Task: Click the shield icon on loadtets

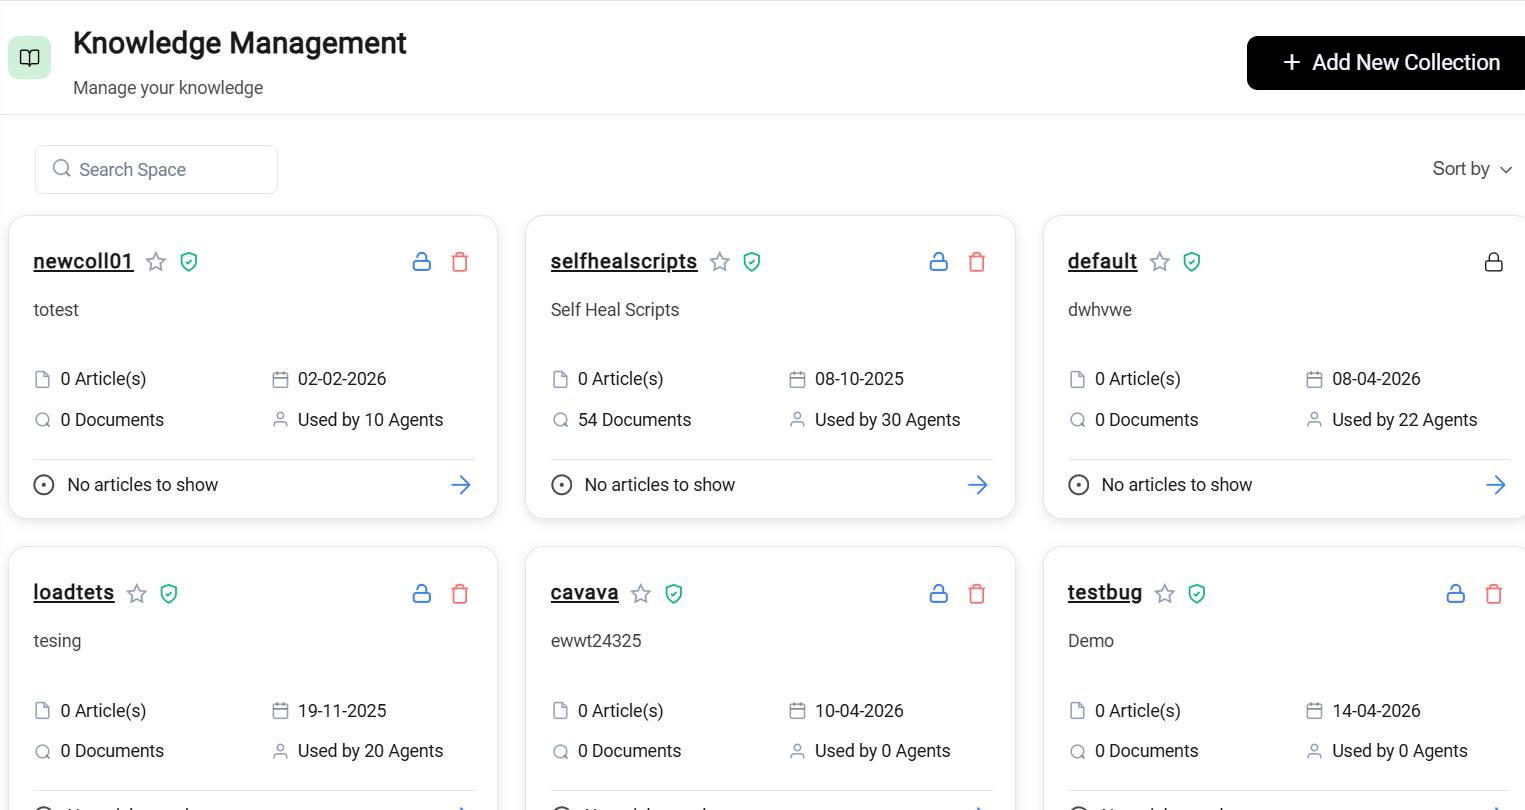Action: click(x=169, y=594)
